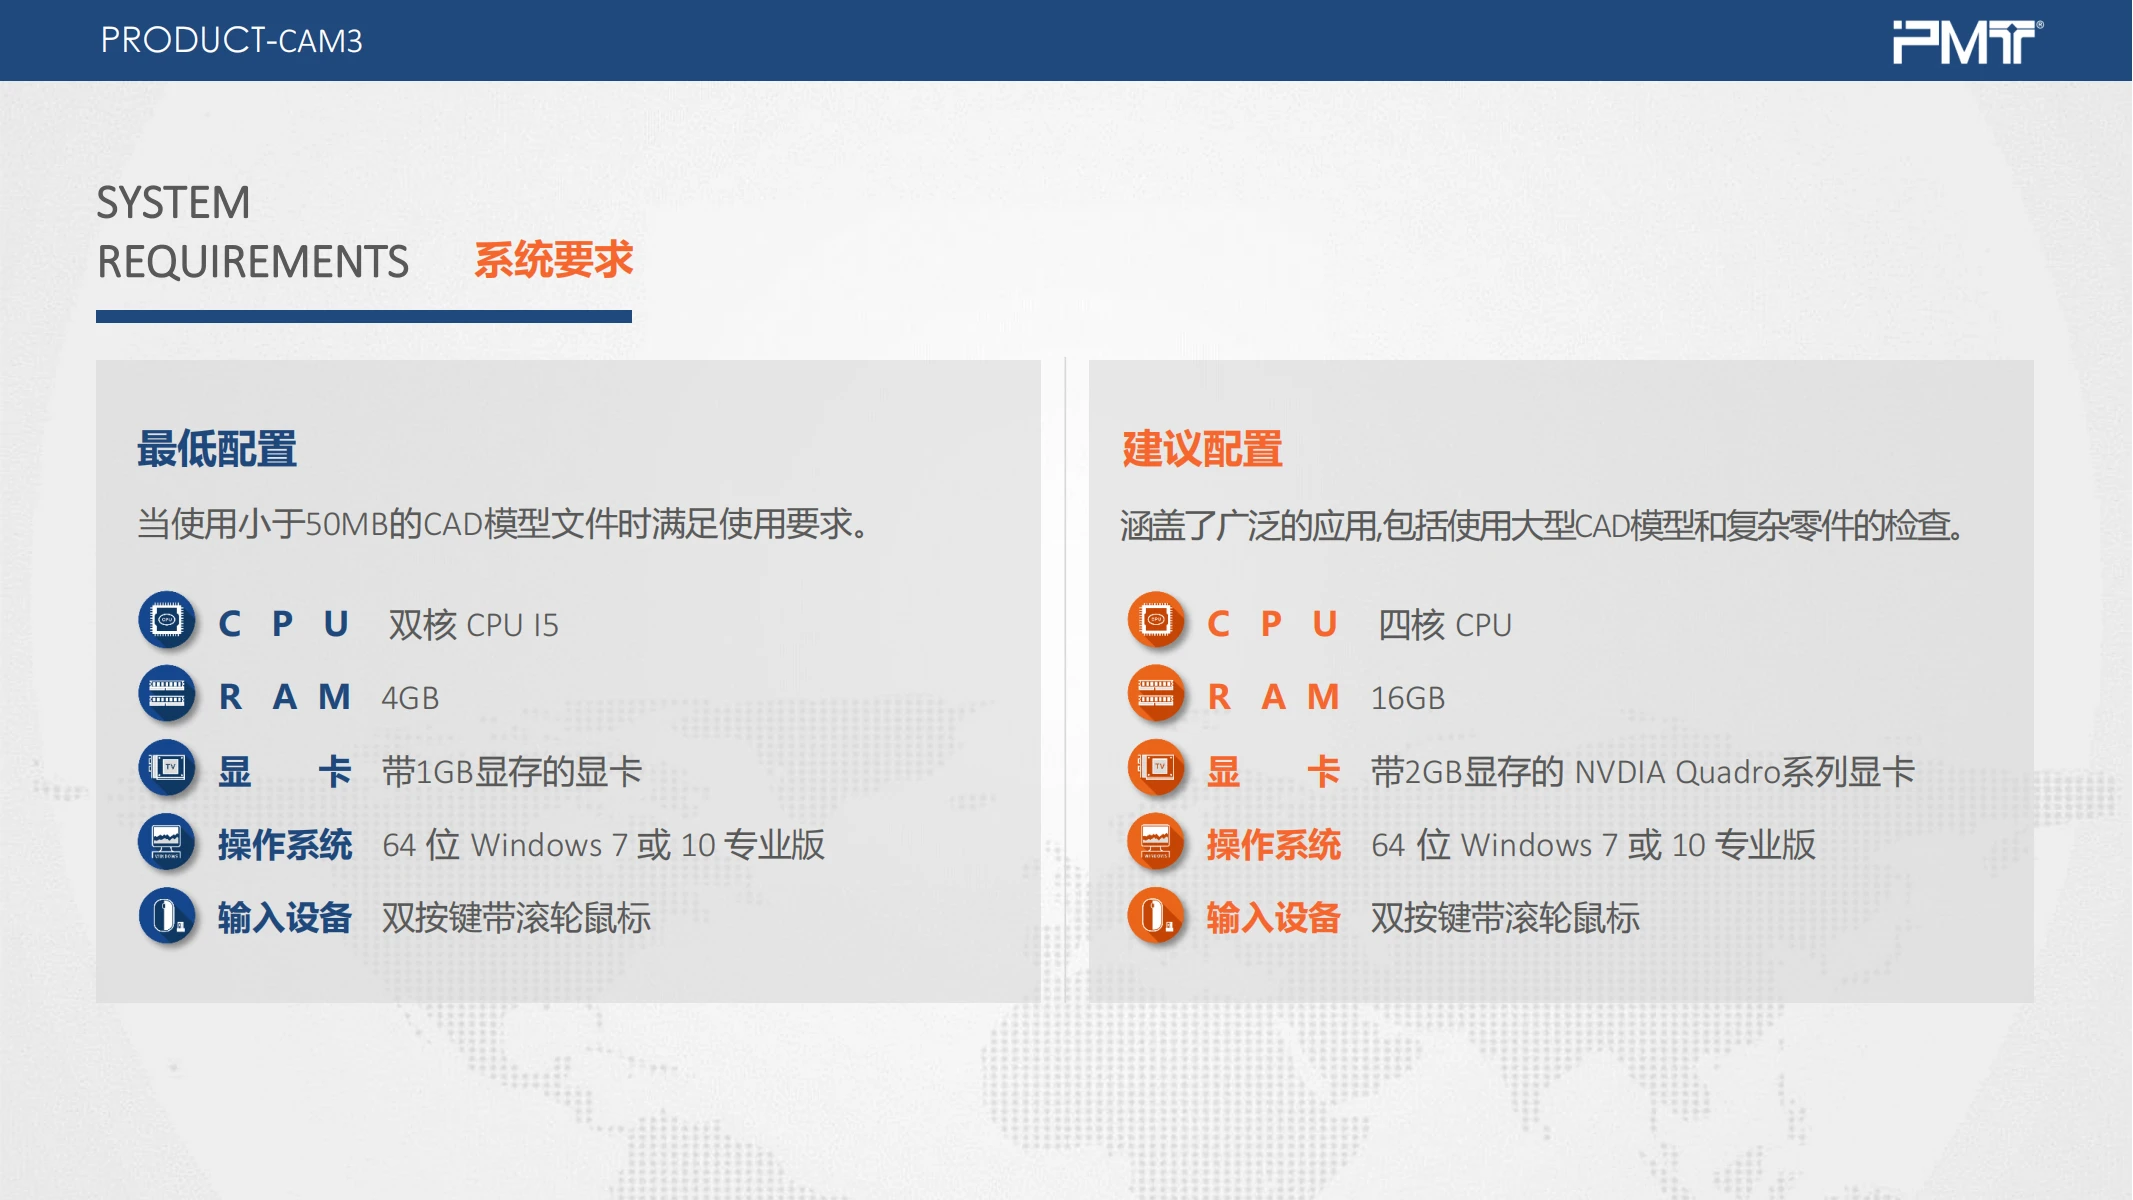This screenshot has height=1200, width=2133.
Task: Click the orange CPU chip icon
Action: (1156, 620)
